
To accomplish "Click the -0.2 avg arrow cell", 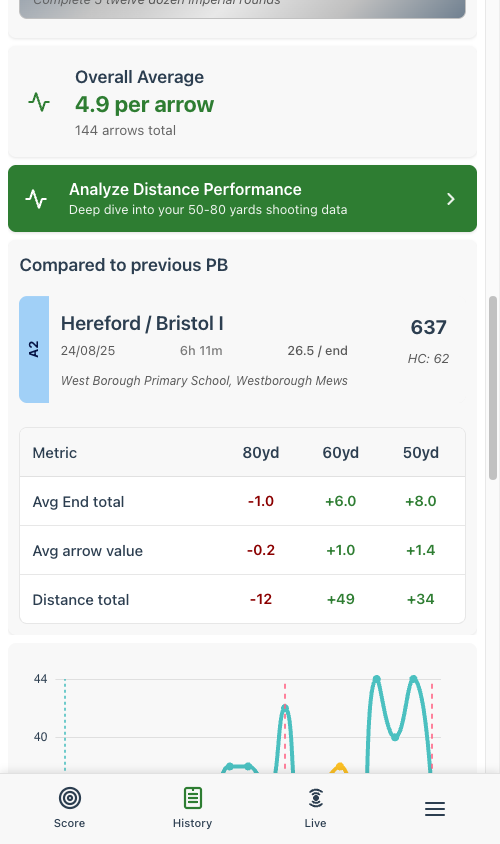I will tap(261, 550).
